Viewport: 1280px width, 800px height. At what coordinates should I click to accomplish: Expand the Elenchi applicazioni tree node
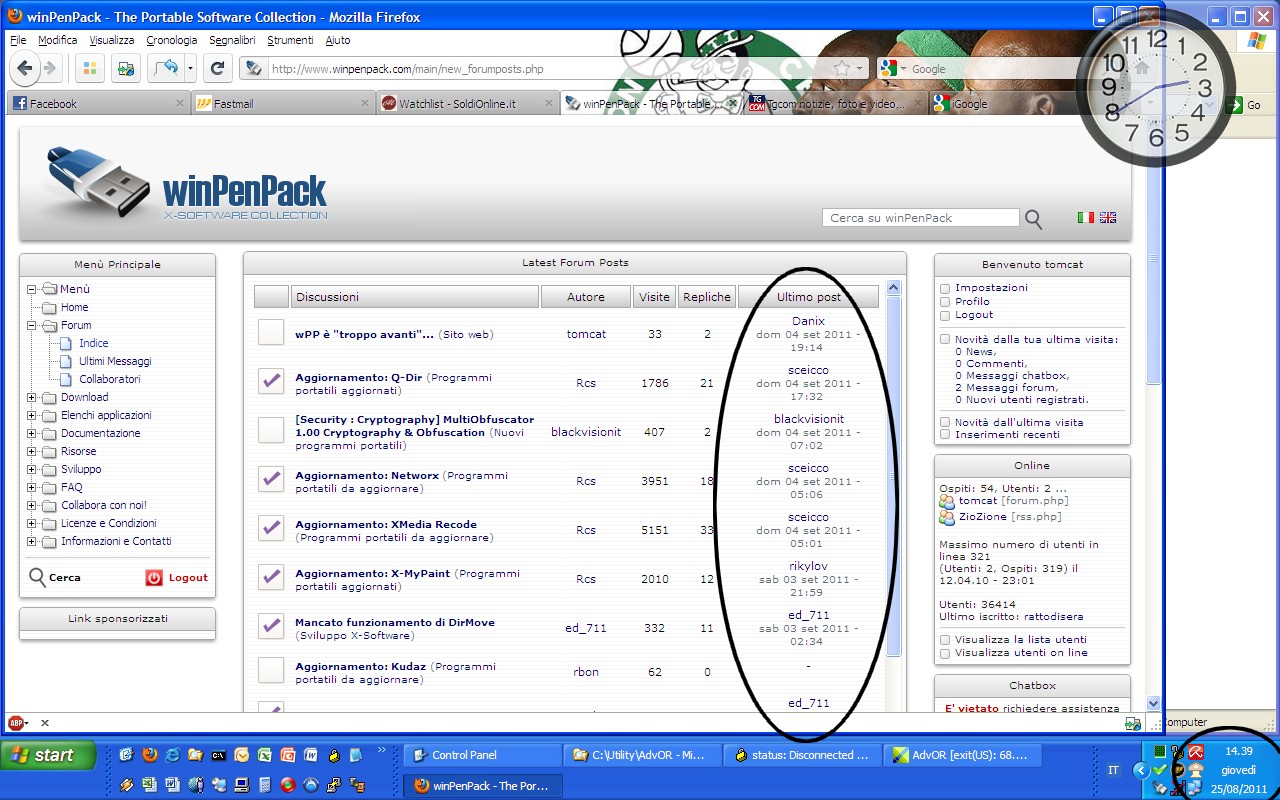[32, 416]
